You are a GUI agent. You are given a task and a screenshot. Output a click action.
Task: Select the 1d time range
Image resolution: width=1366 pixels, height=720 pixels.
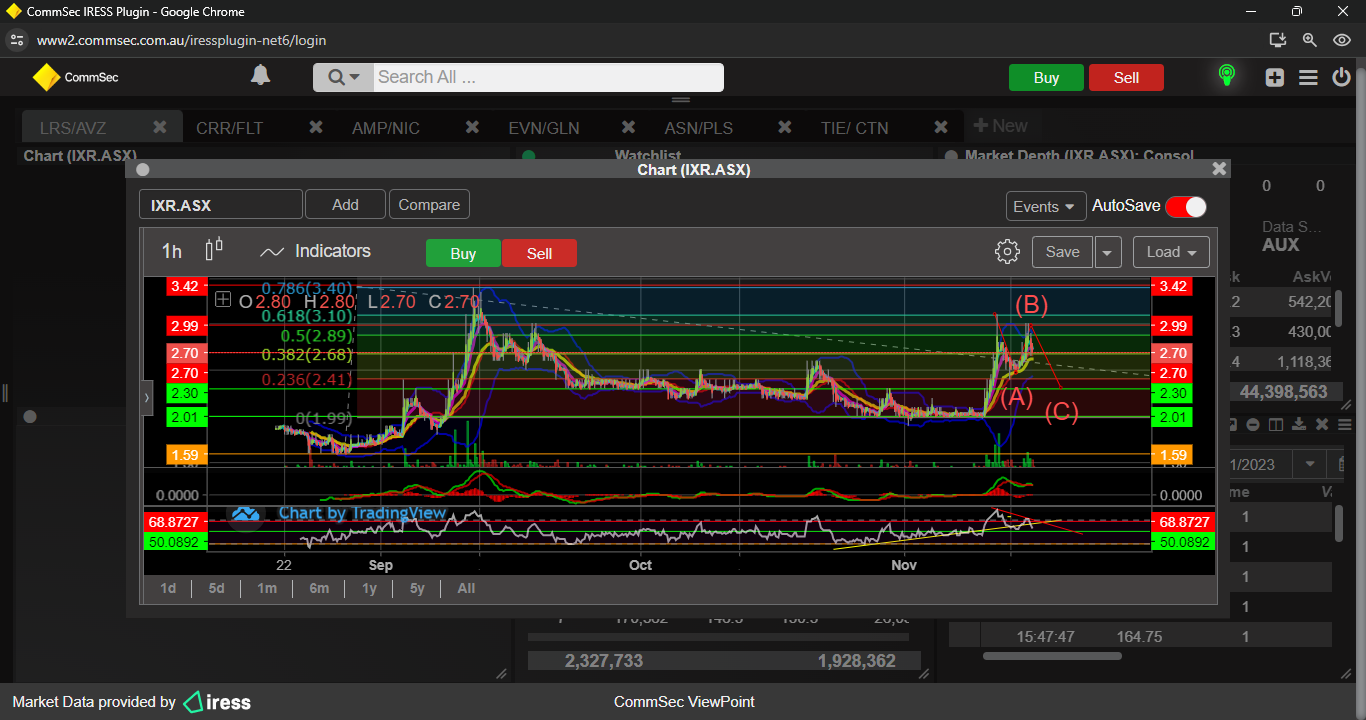[168, 588]
